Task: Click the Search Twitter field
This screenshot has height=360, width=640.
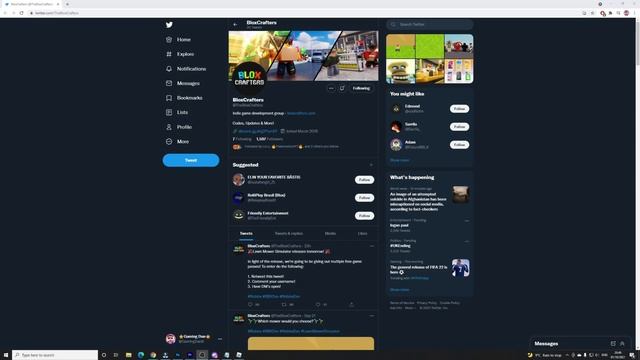Action: point(430,24)
